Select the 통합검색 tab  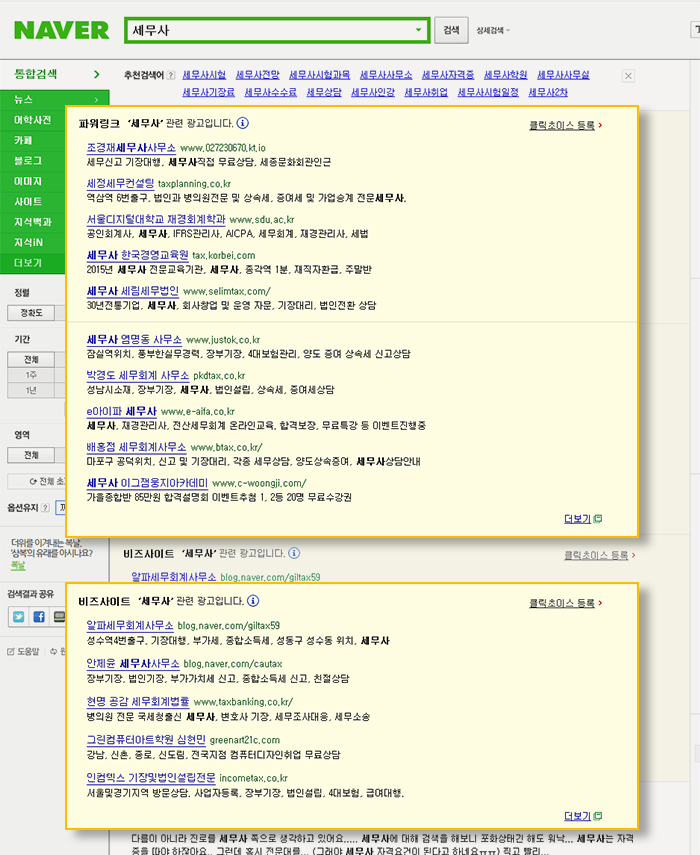tap(36, 74)
